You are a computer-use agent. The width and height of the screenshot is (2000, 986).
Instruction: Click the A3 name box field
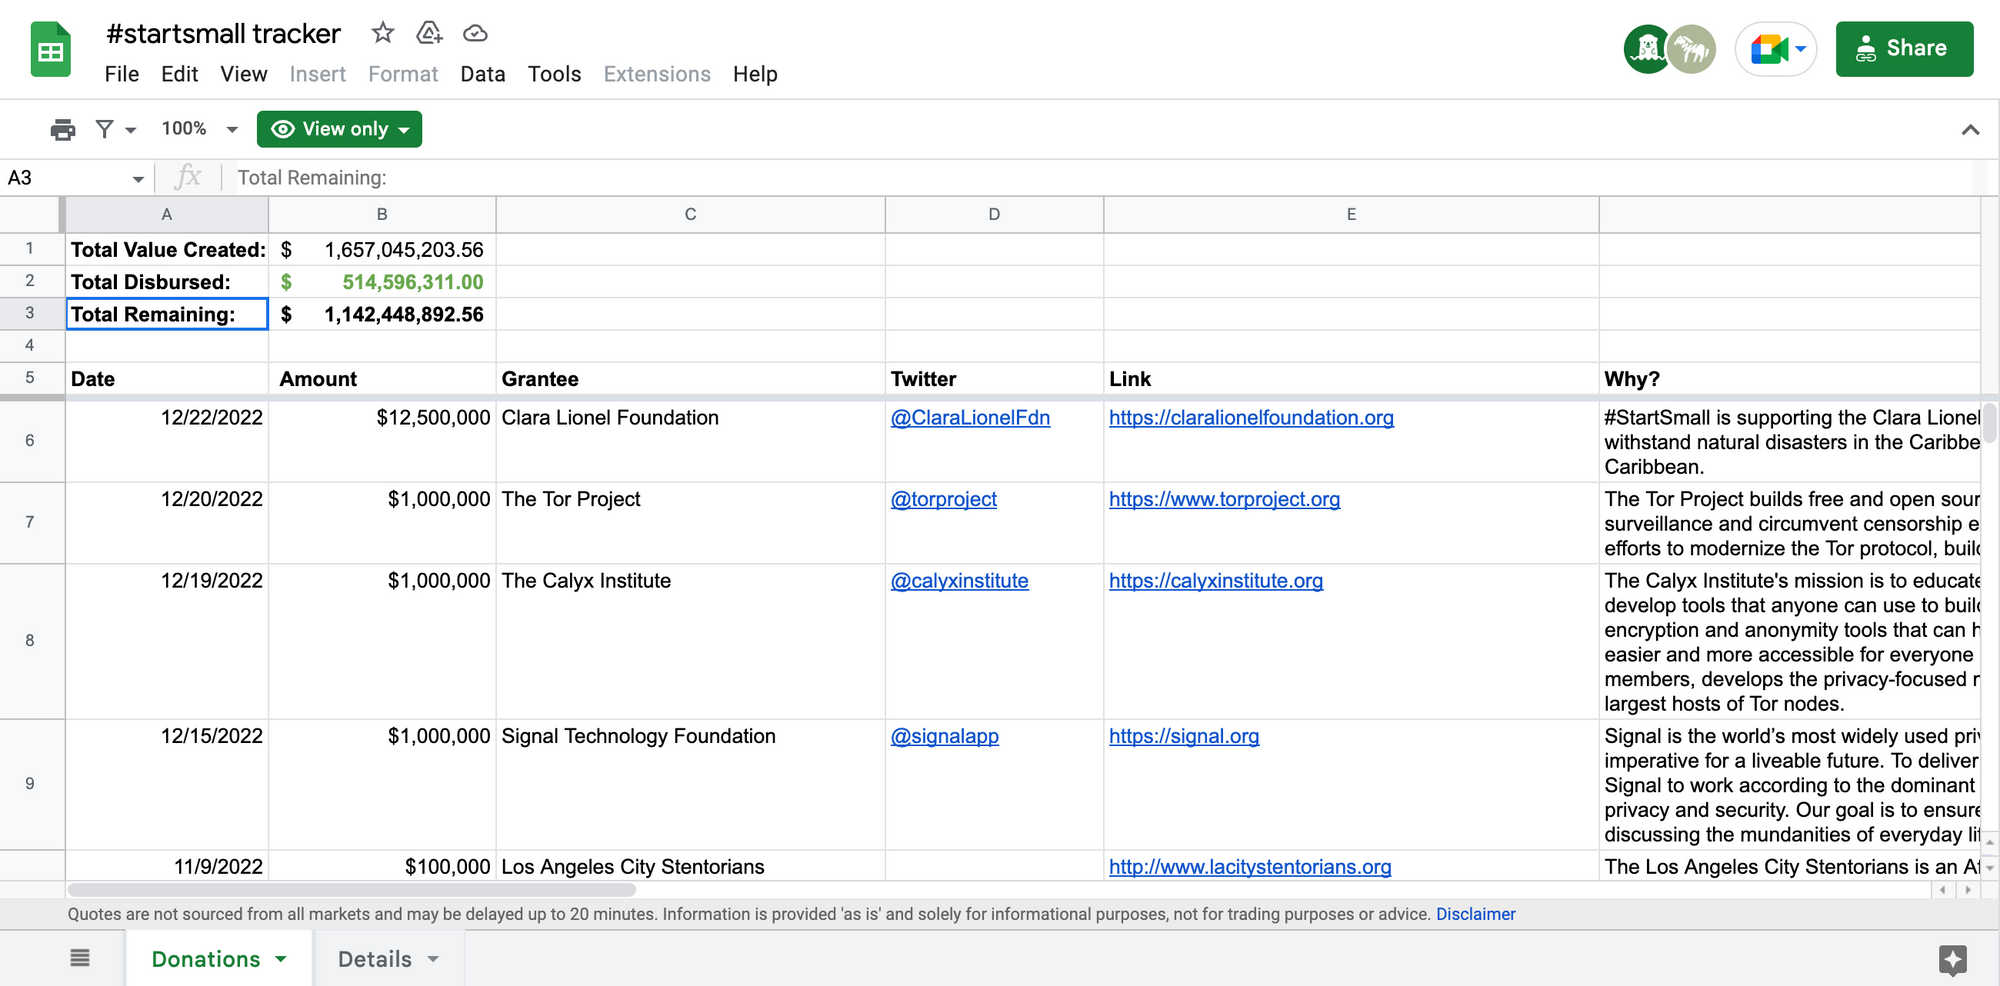click(66, 178)
